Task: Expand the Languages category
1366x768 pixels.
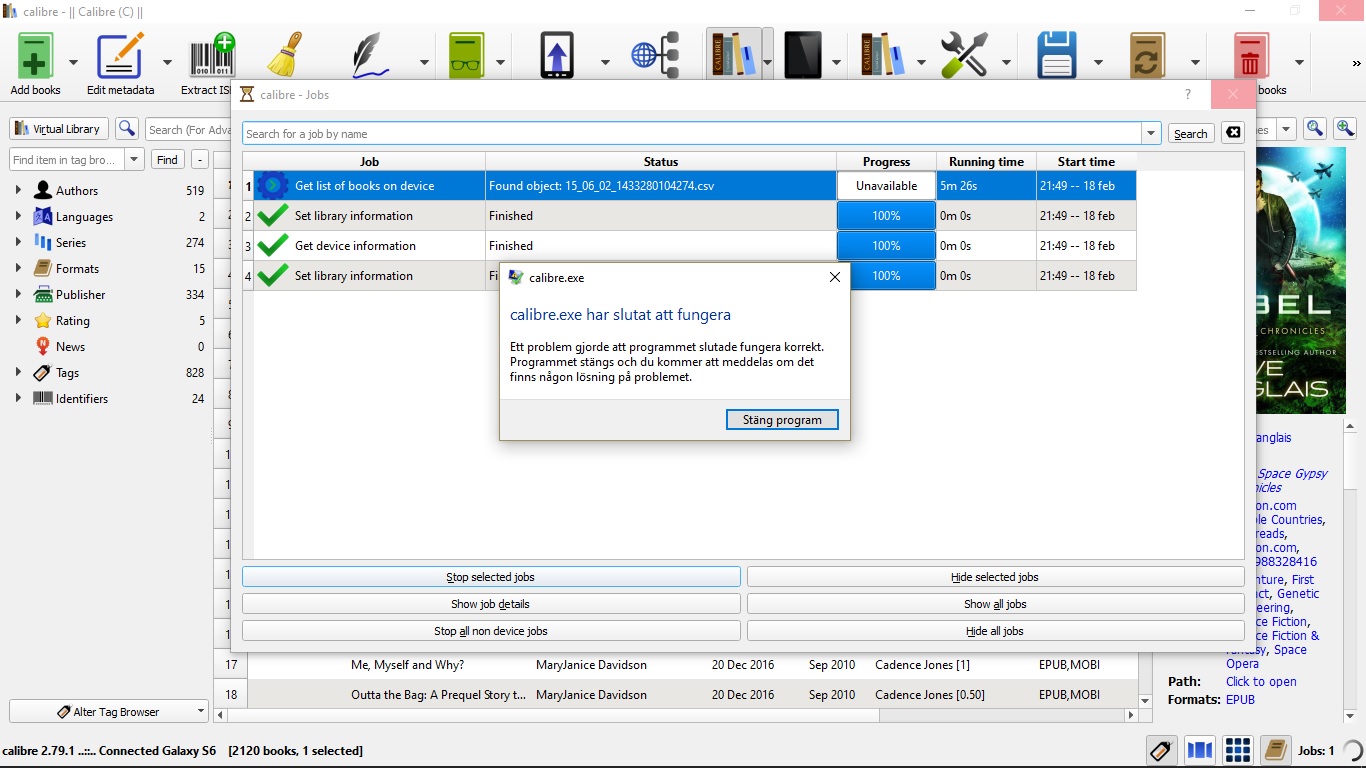Action: coord(18,216)
